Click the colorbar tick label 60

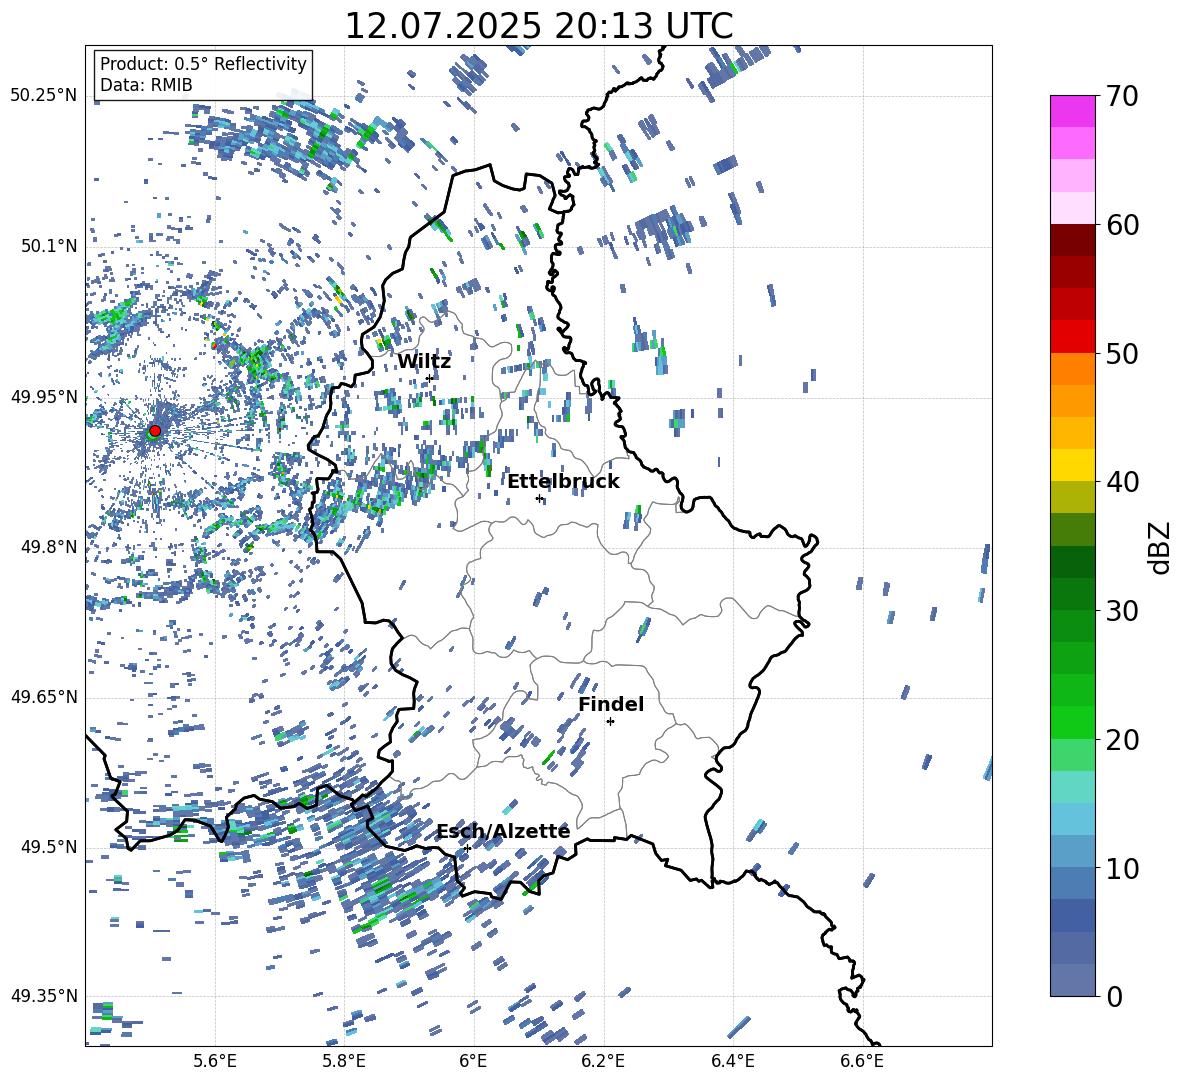1122,225
